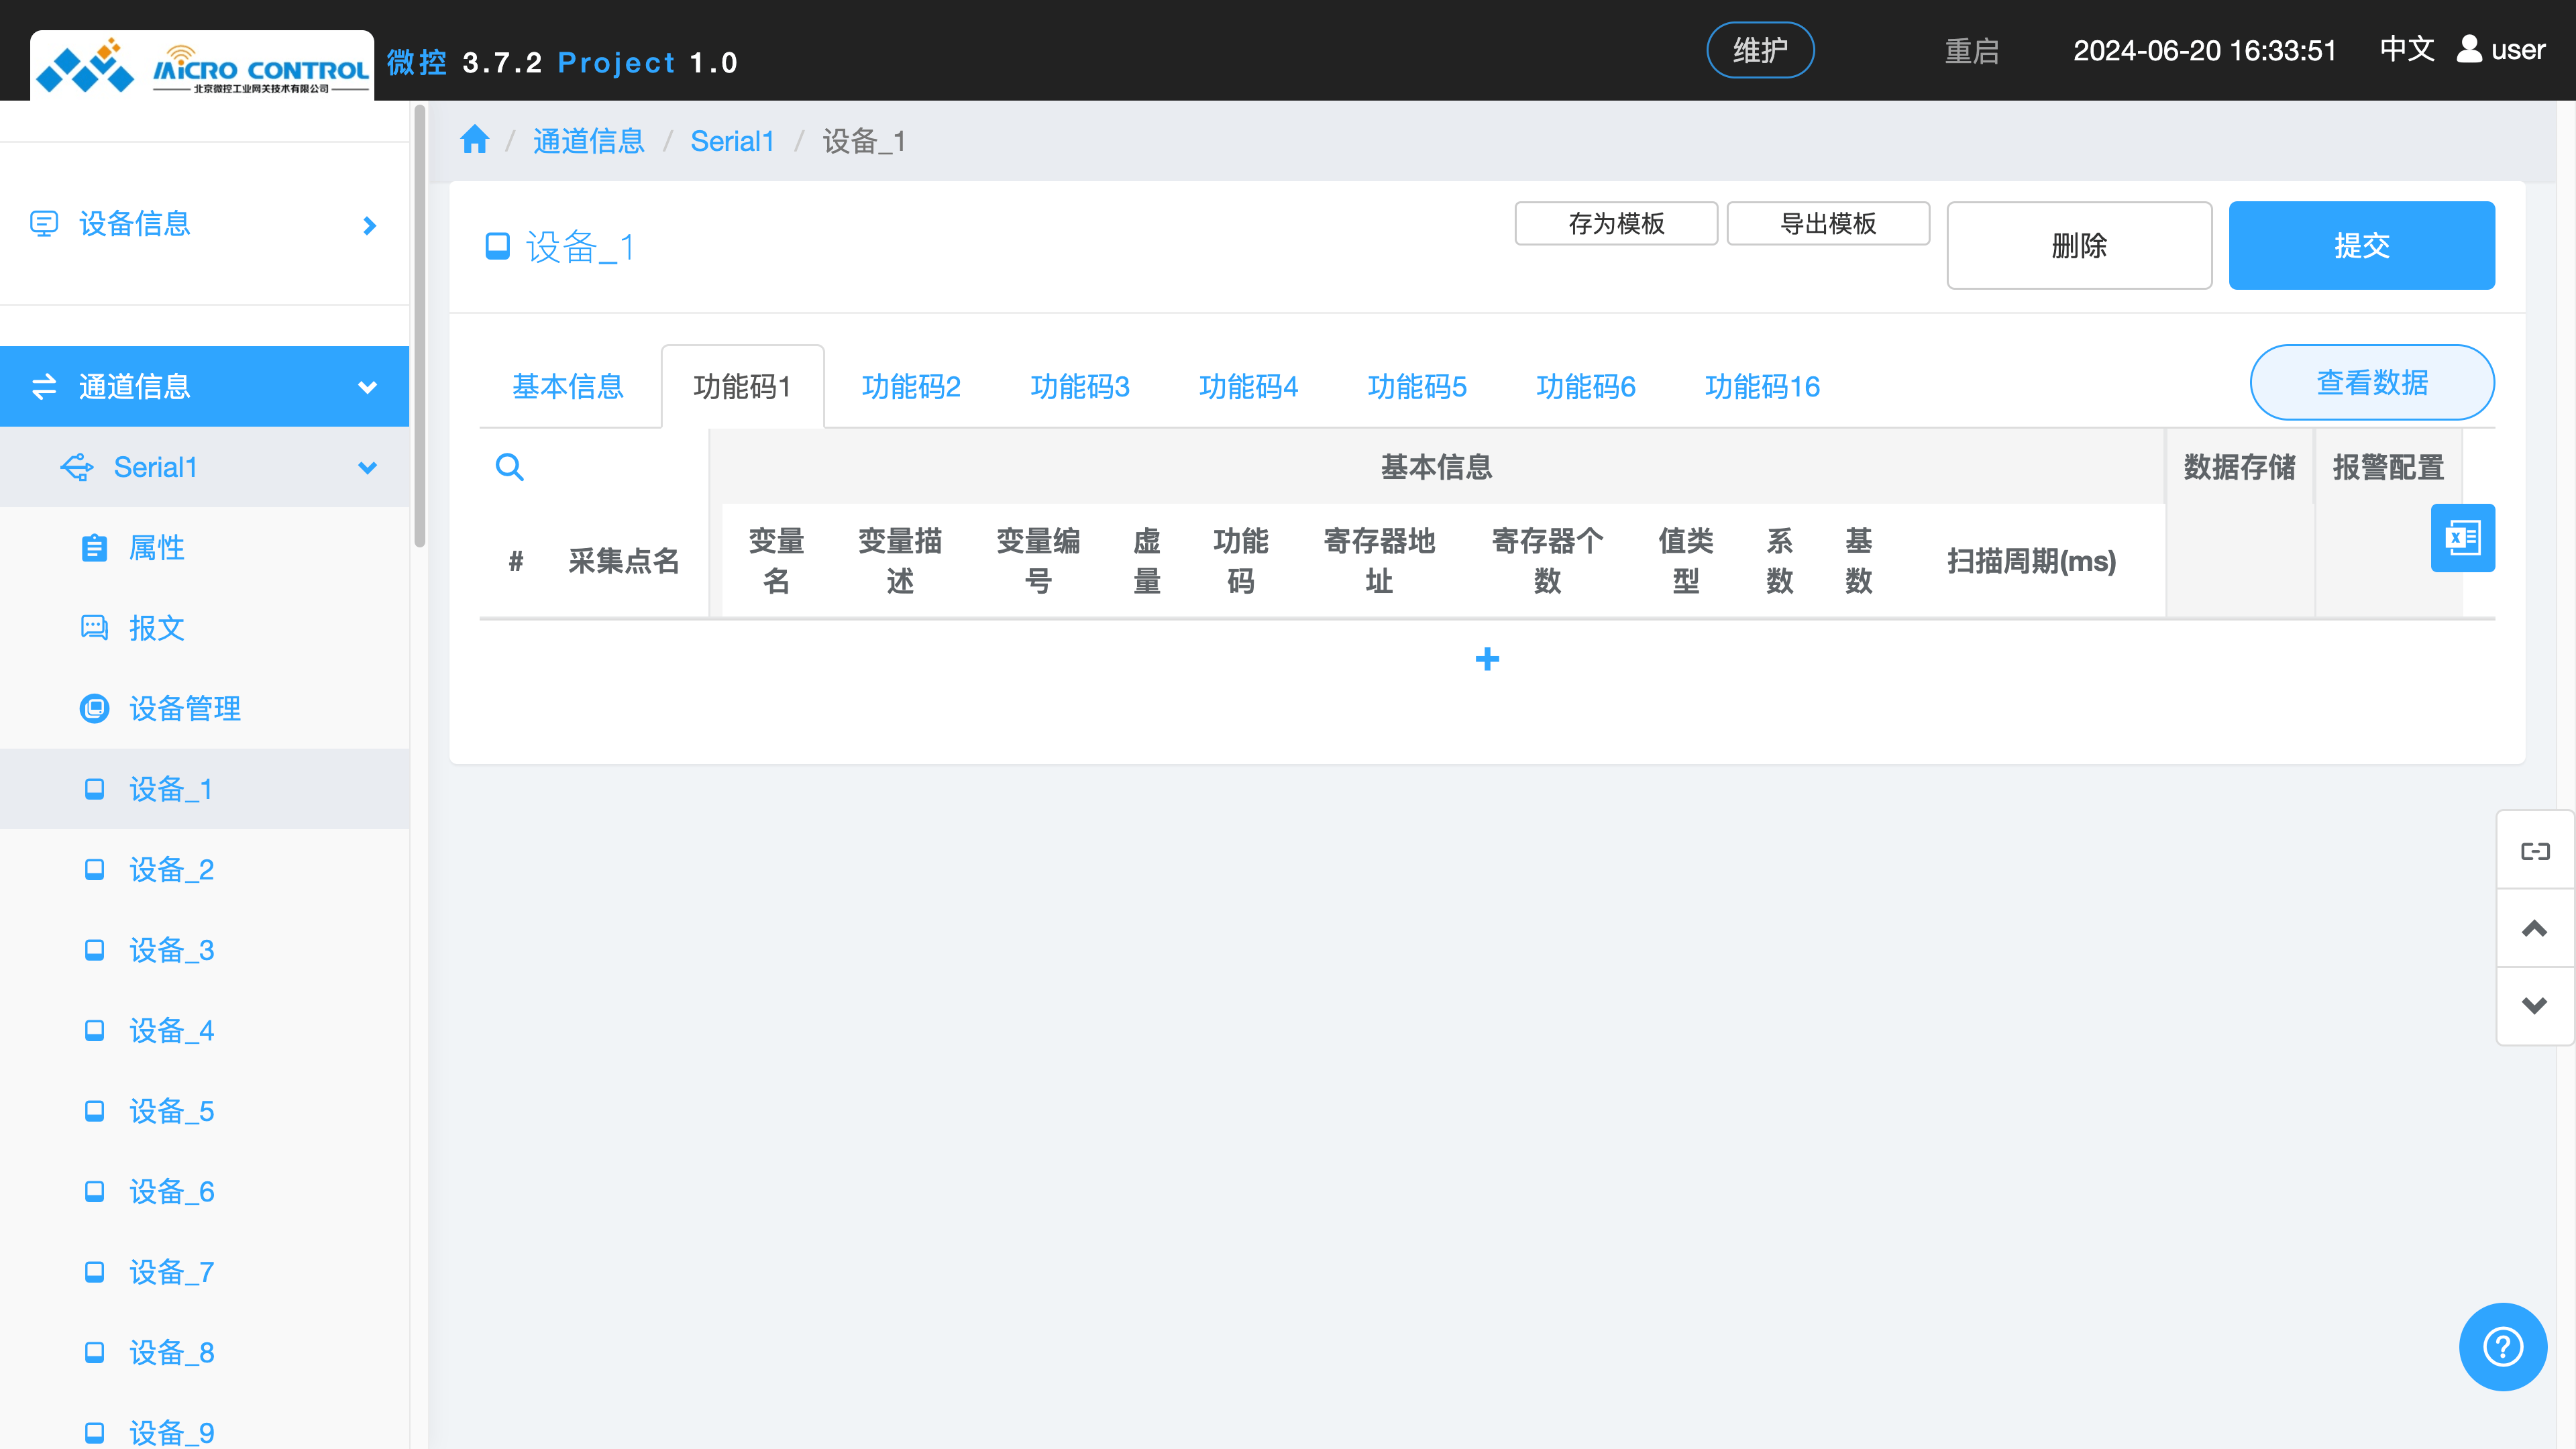Screen dimensions: 2576x1449
Task: Toggle the 维护 maintenance mode button
Action: tap(1759, 50)
